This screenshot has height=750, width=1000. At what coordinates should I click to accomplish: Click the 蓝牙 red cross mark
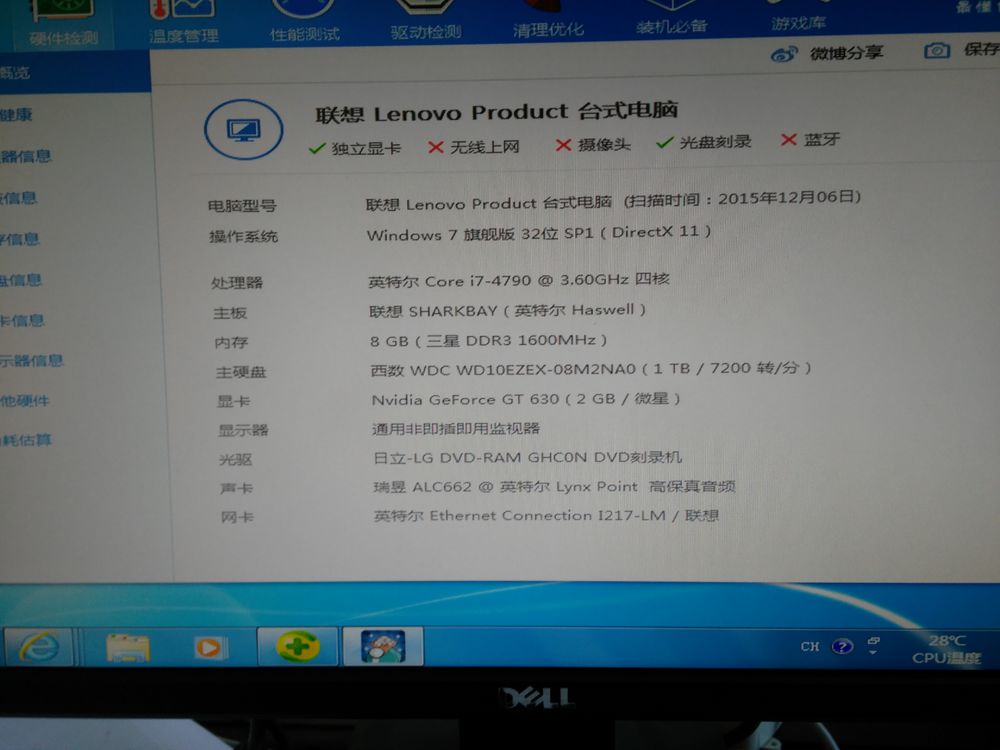click(x=788, y=140)
